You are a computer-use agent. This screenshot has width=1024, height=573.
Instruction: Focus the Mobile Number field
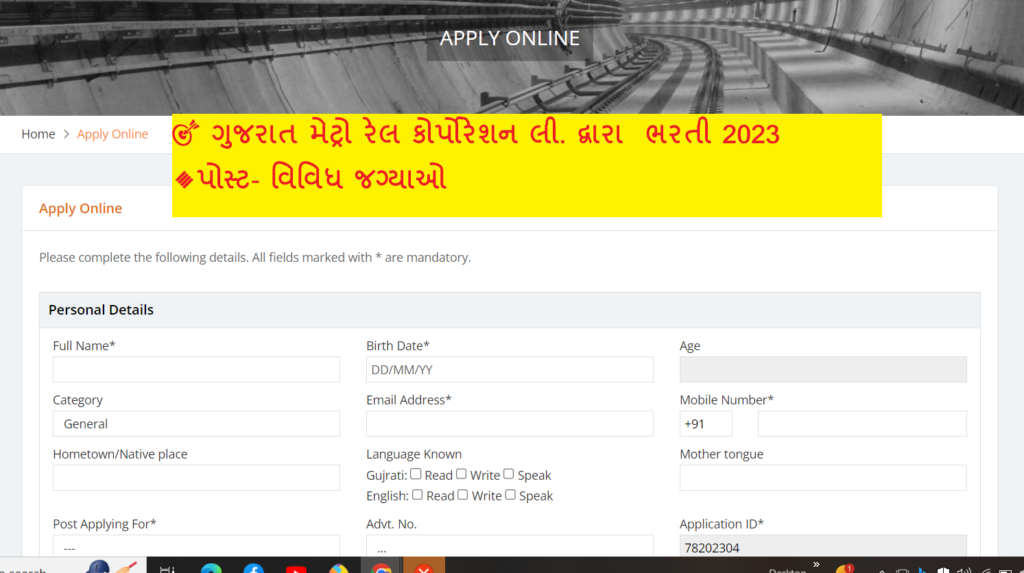point(862,423)
